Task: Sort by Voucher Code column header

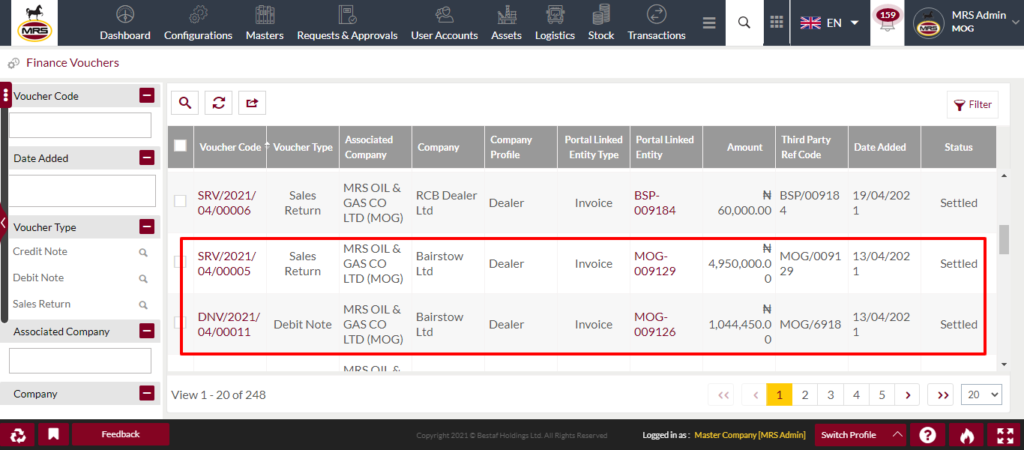Action: pyautogui.click(x=230, y=148)
